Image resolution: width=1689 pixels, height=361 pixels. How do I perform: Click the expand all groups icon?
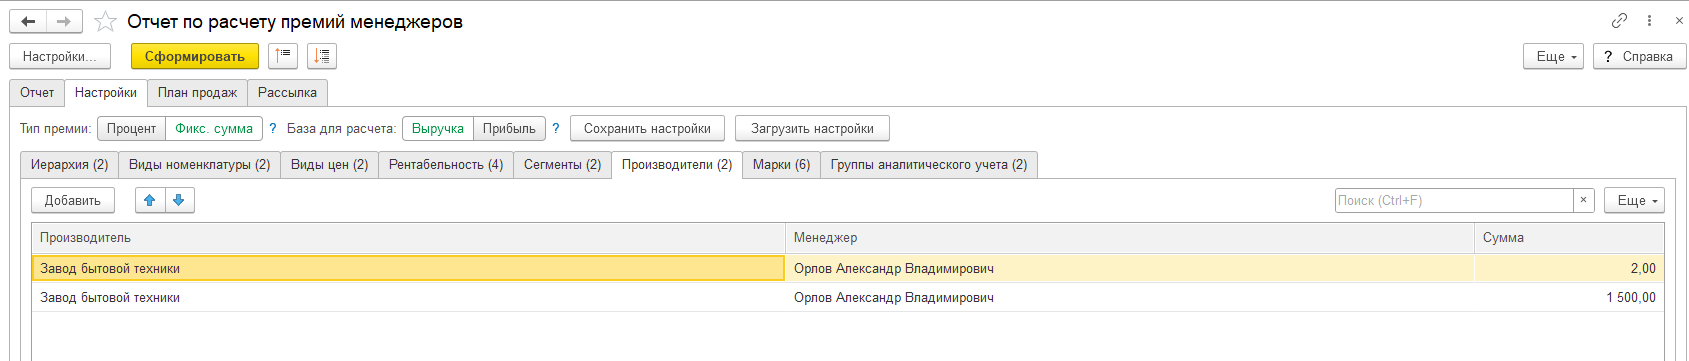pos(322,56)
